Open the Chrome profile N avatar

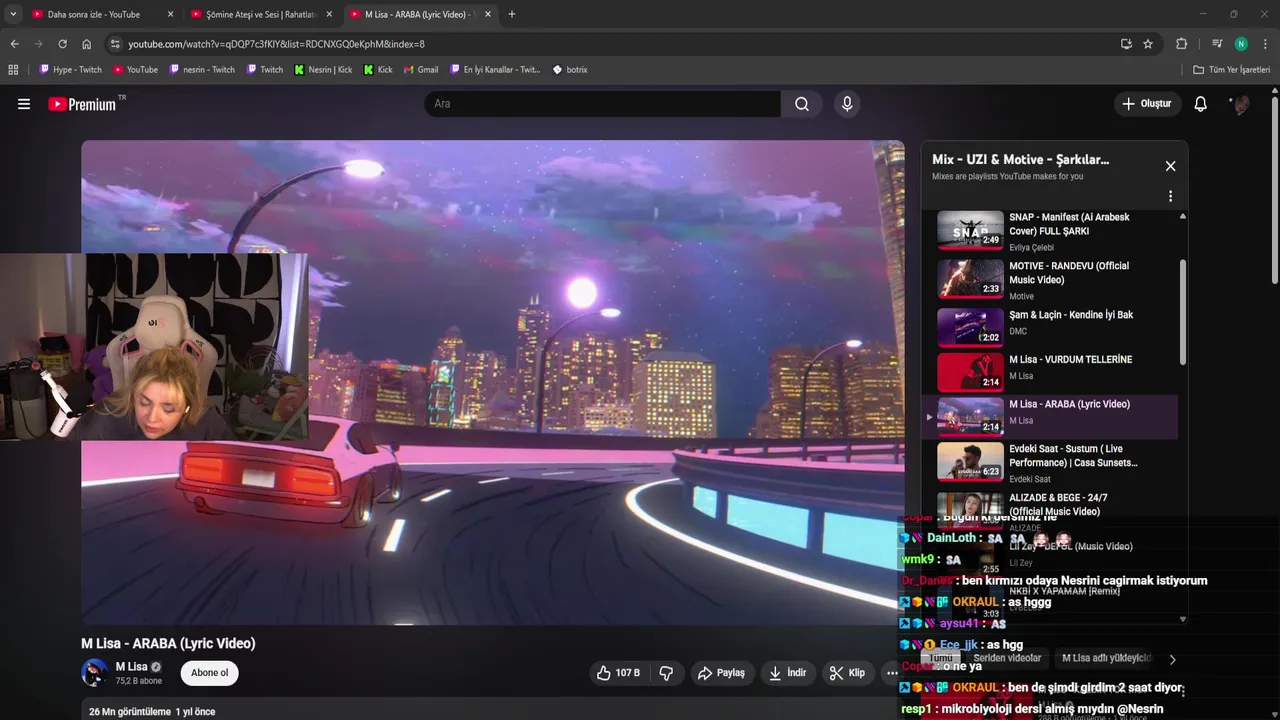(1241, 44)
